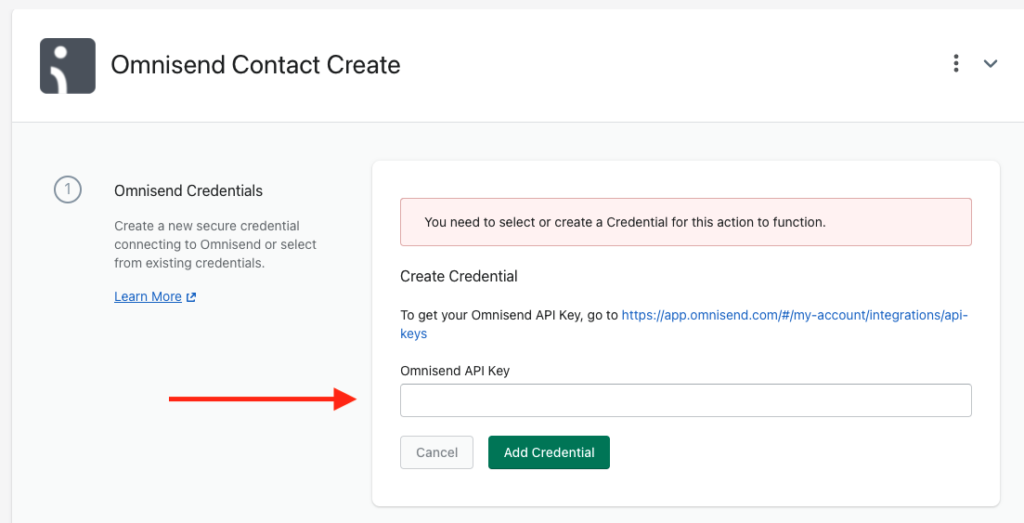Open the Learn More link
Screen dimensions: 1024x523
pos(148,296)
